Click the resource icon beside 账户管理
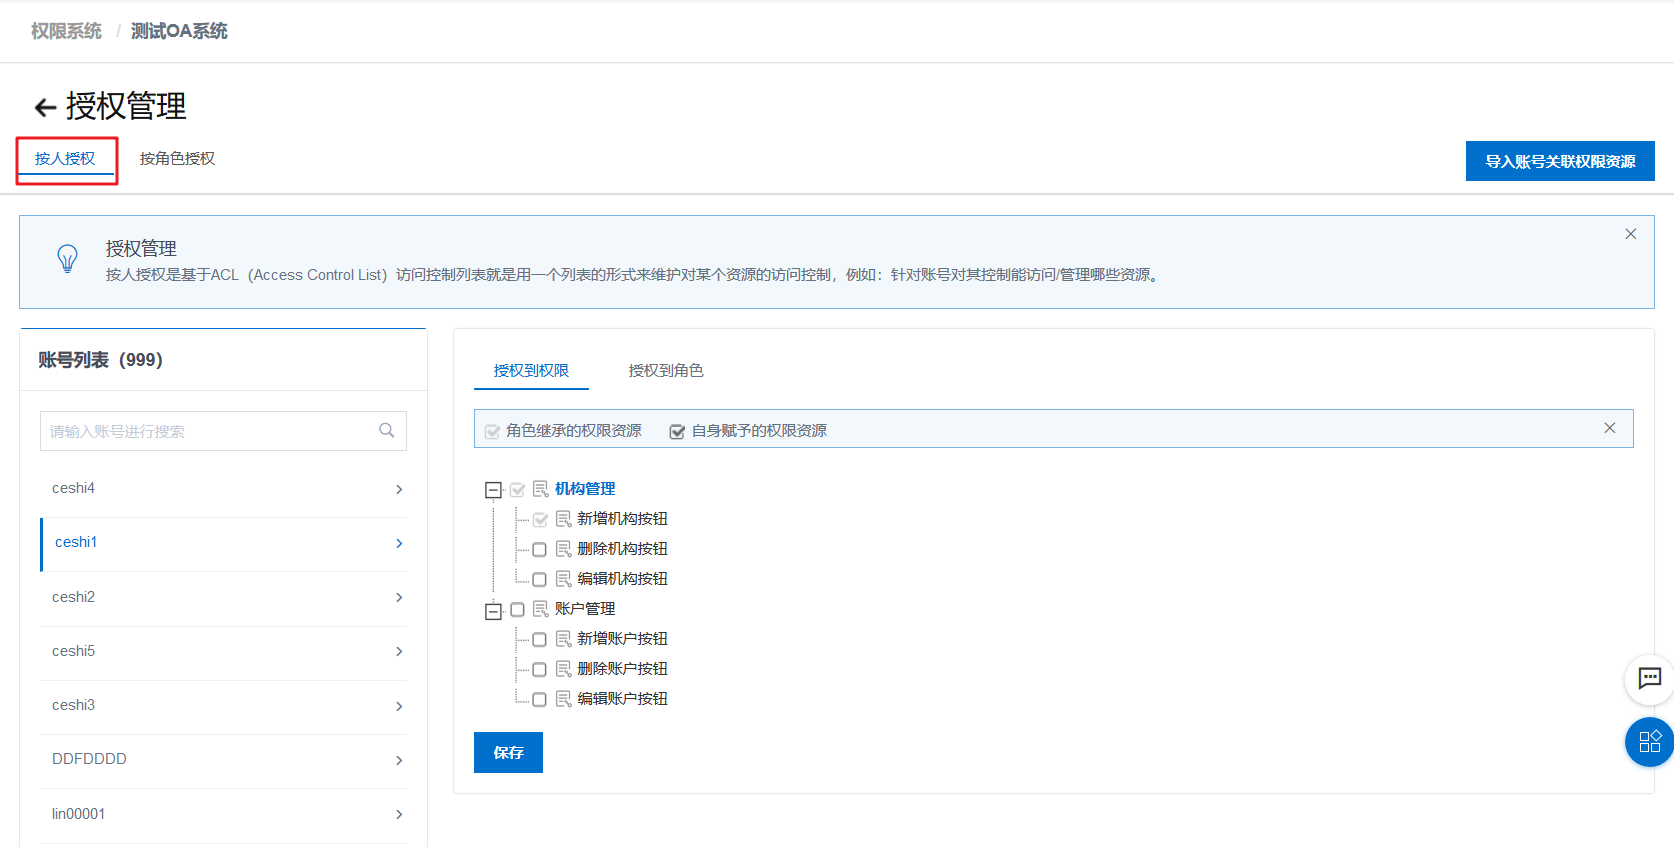Viewport: 1674px width, 847px height. (540, 609)
